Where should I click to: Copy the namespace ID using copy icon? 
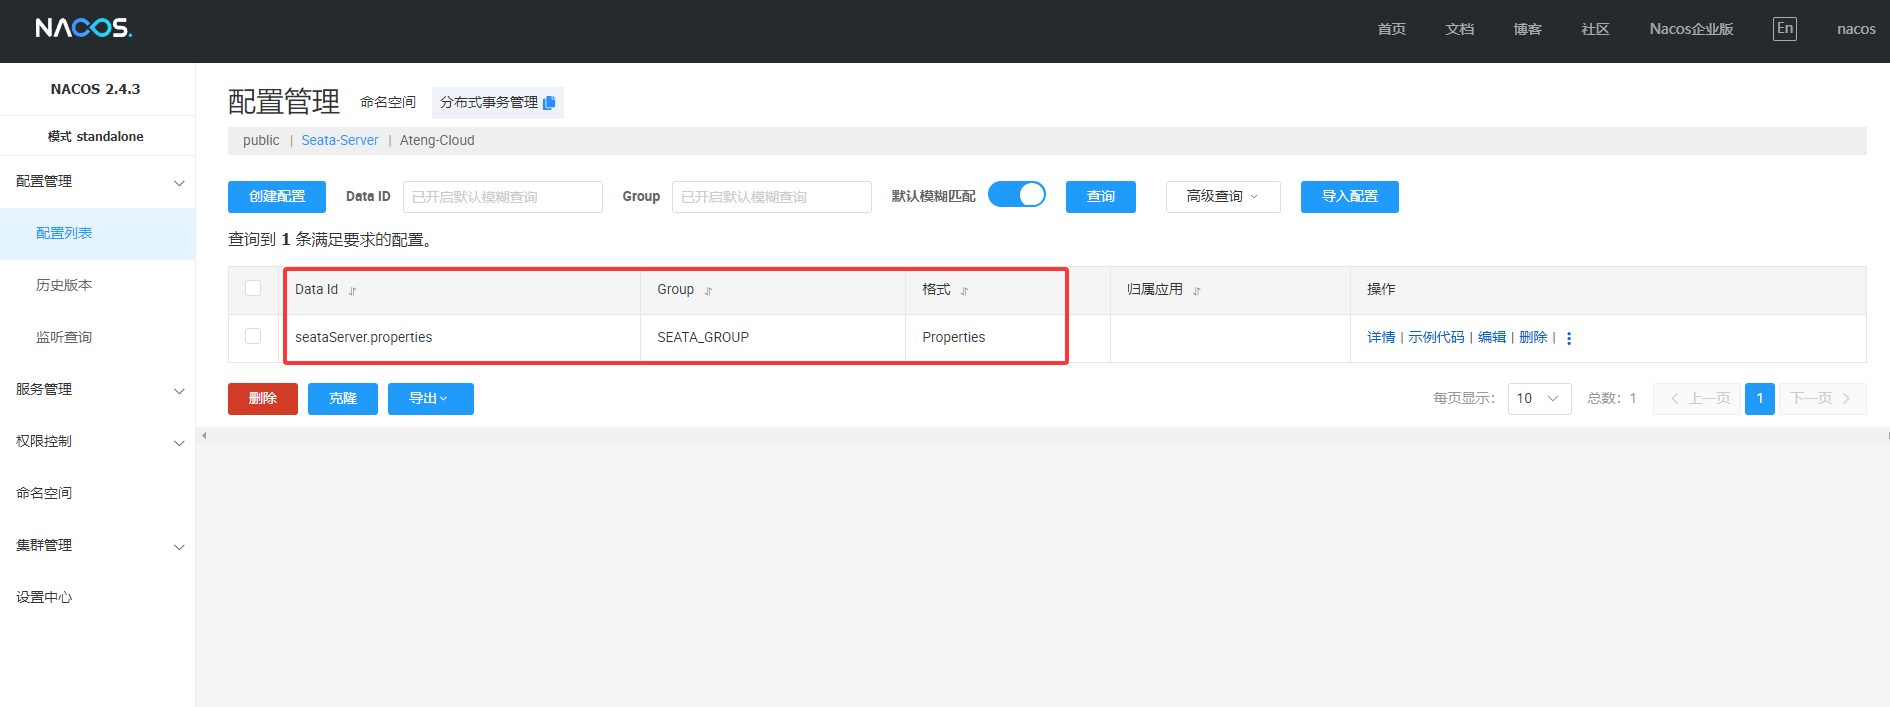click(549, 103)
